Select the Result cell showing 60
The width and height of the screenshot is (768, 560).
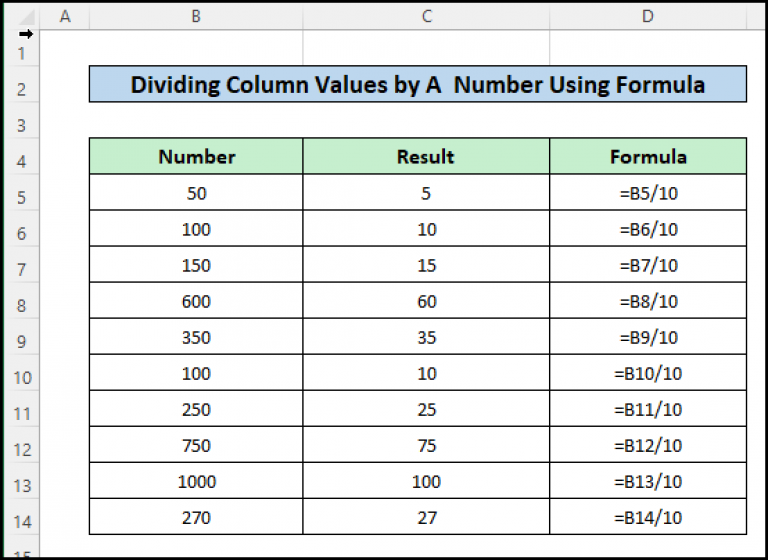point(426,301)
